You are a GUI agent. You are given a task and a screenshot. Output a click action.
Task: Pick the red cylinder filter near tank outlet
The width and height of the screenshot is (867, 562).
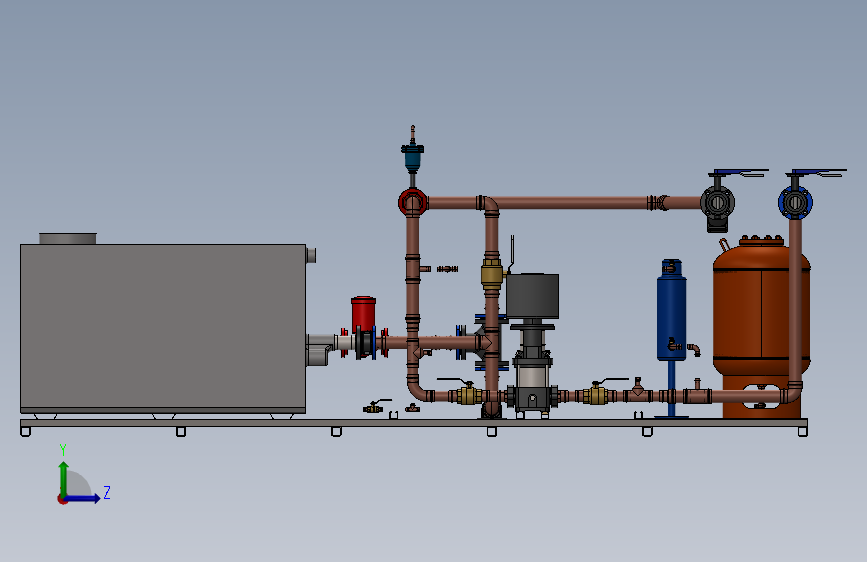[363, 314]
